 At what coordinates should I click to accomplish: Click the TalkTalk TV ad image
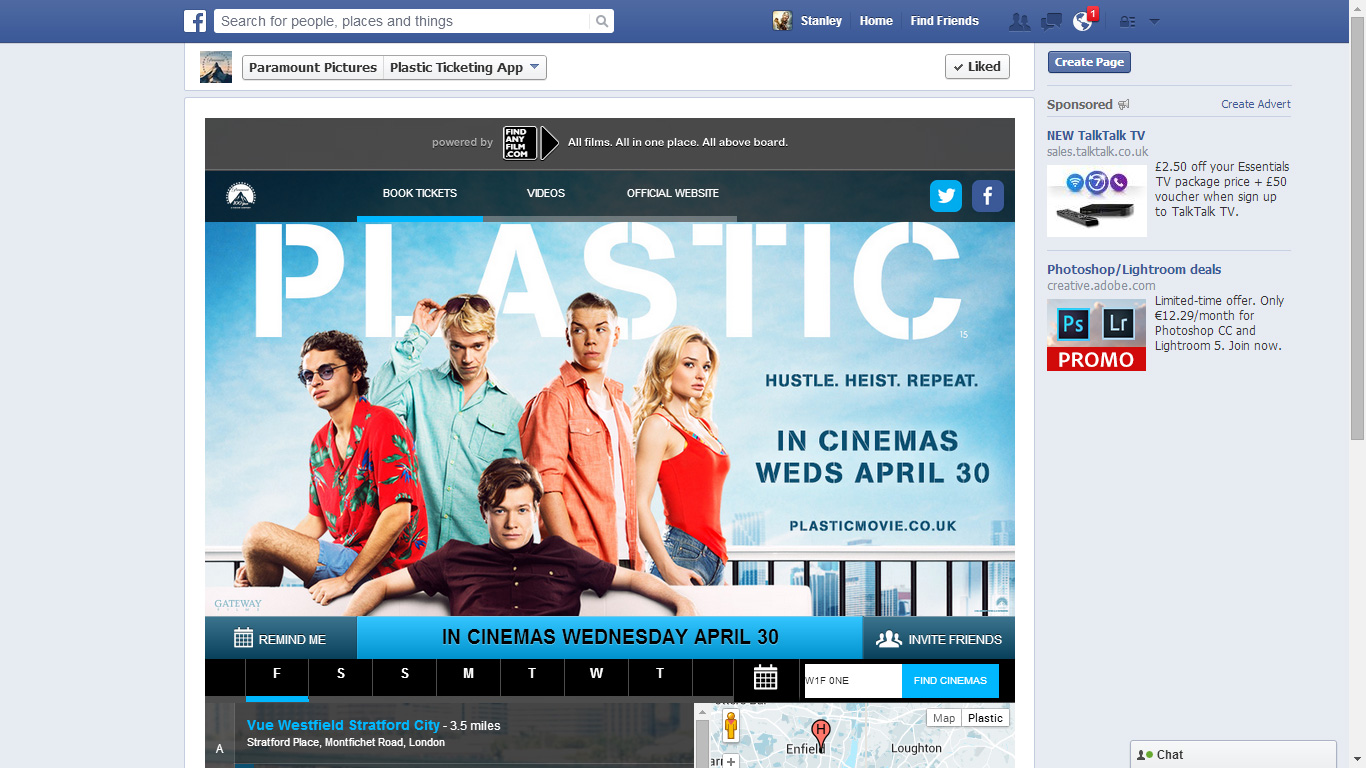click(1097, 201)
